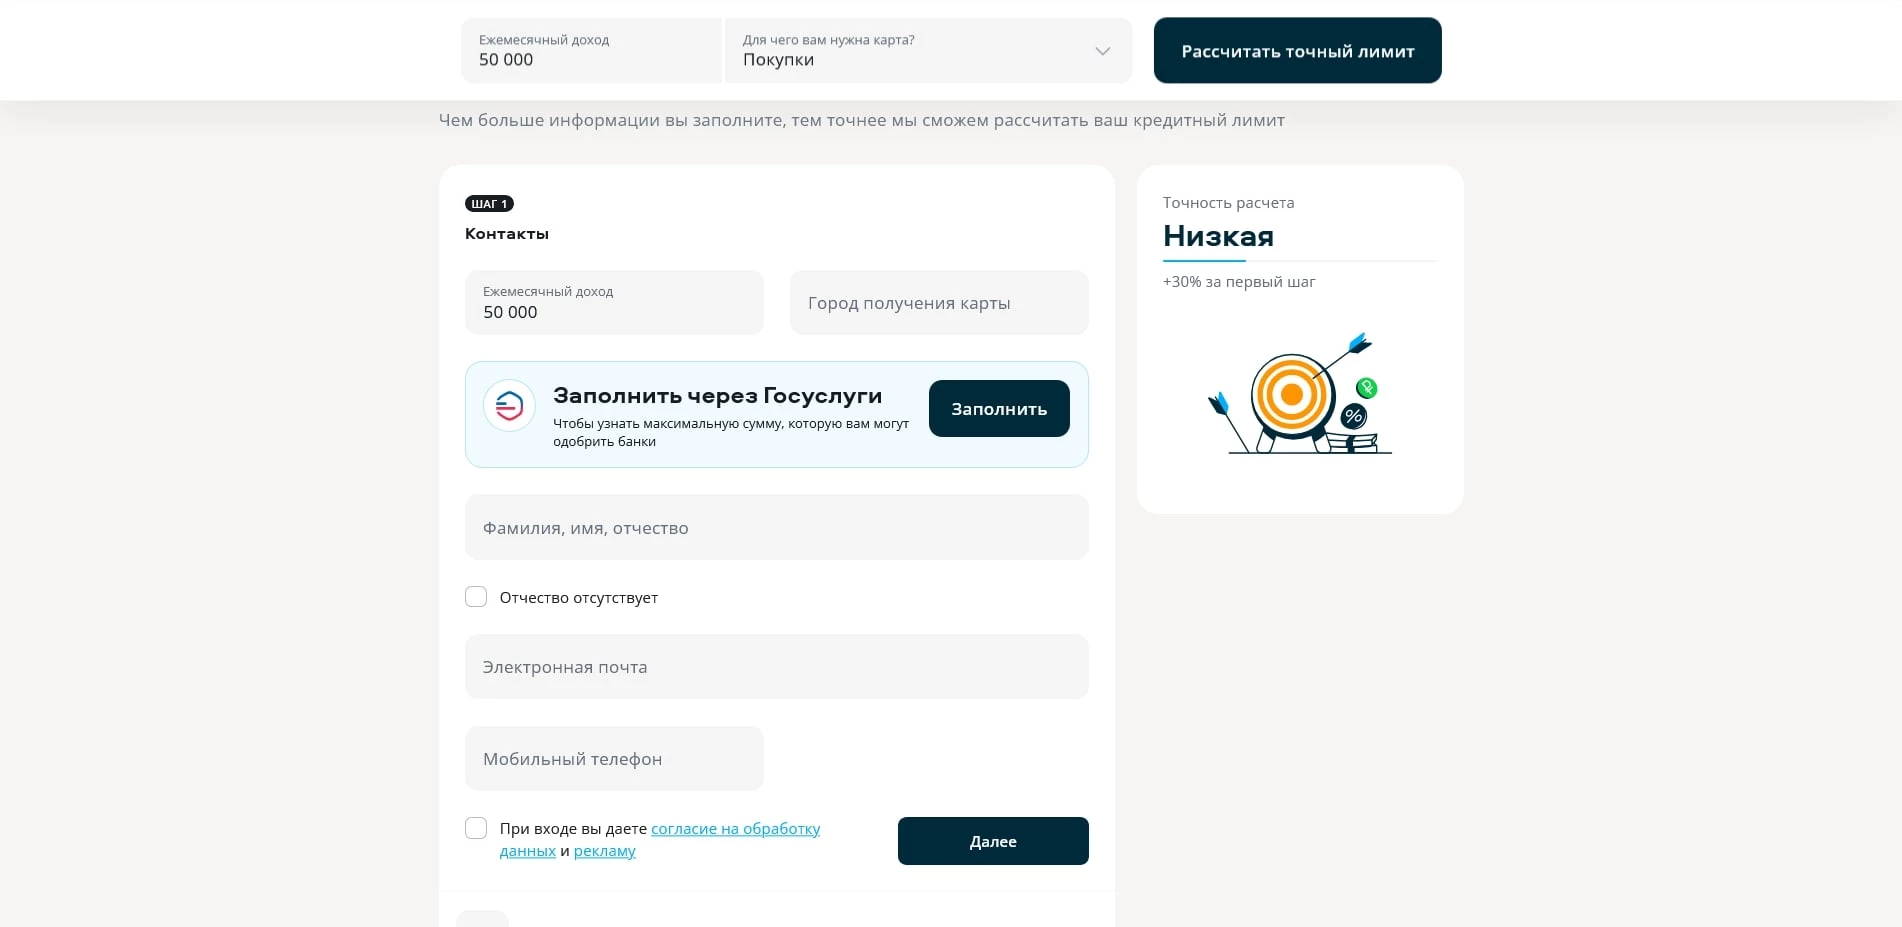This screenshot has height=927, width=1902.
Task: Click the 'Заполнить' Gosuslugi button
Action: coord(998,409)
